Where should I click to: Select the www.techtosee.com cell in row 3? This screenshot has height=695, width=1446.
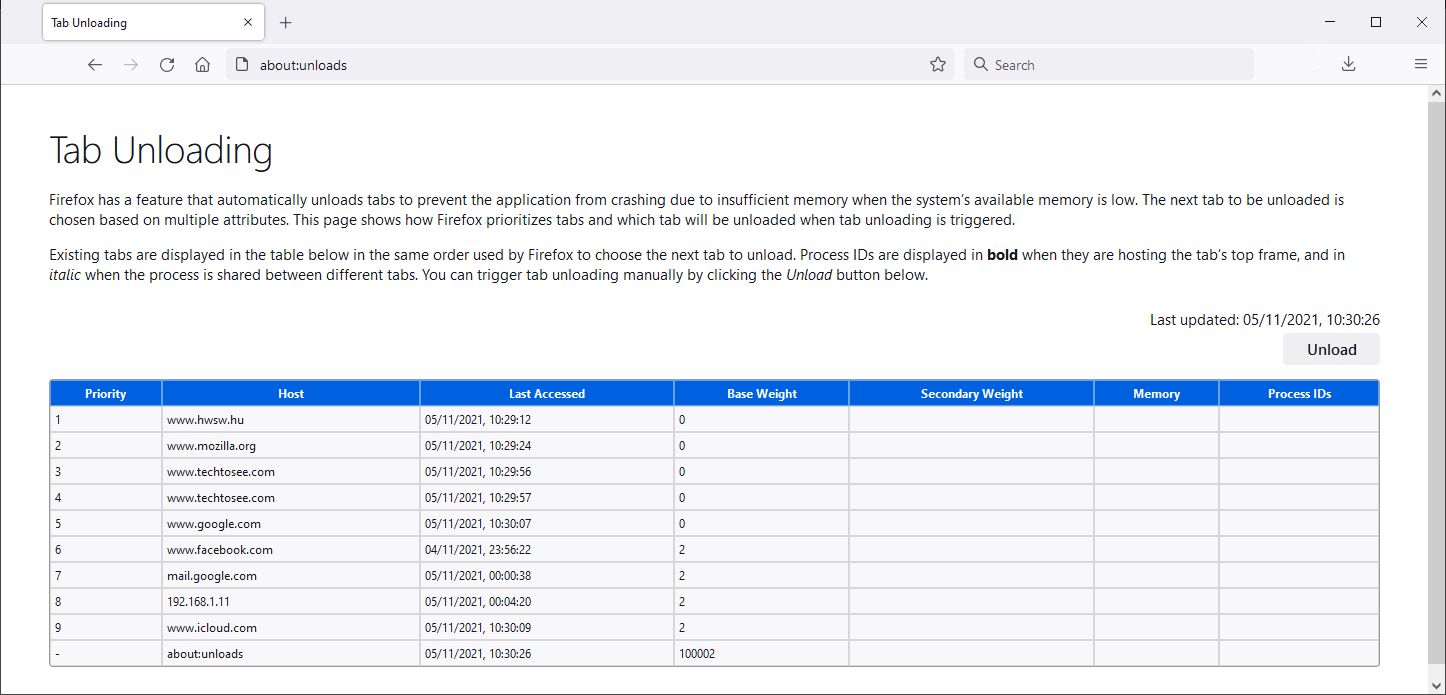tap(291, 472)
